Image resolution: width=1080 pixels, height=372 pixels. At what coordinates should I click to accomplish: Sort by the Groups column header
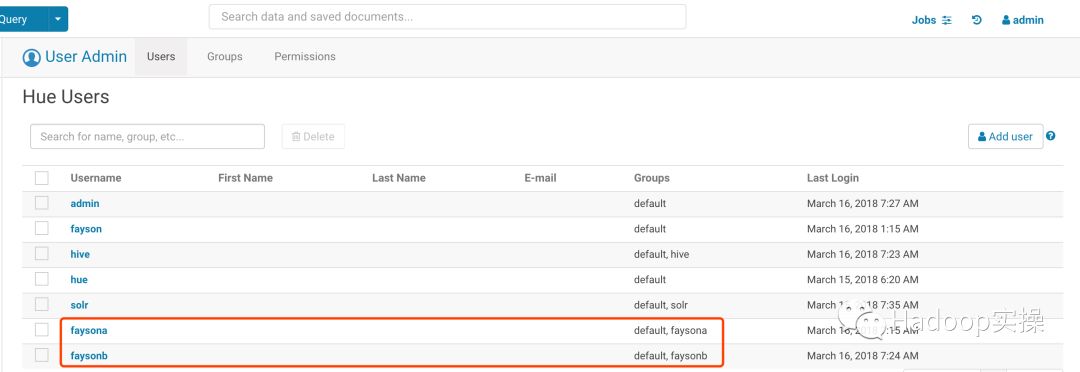click(652, 178)
